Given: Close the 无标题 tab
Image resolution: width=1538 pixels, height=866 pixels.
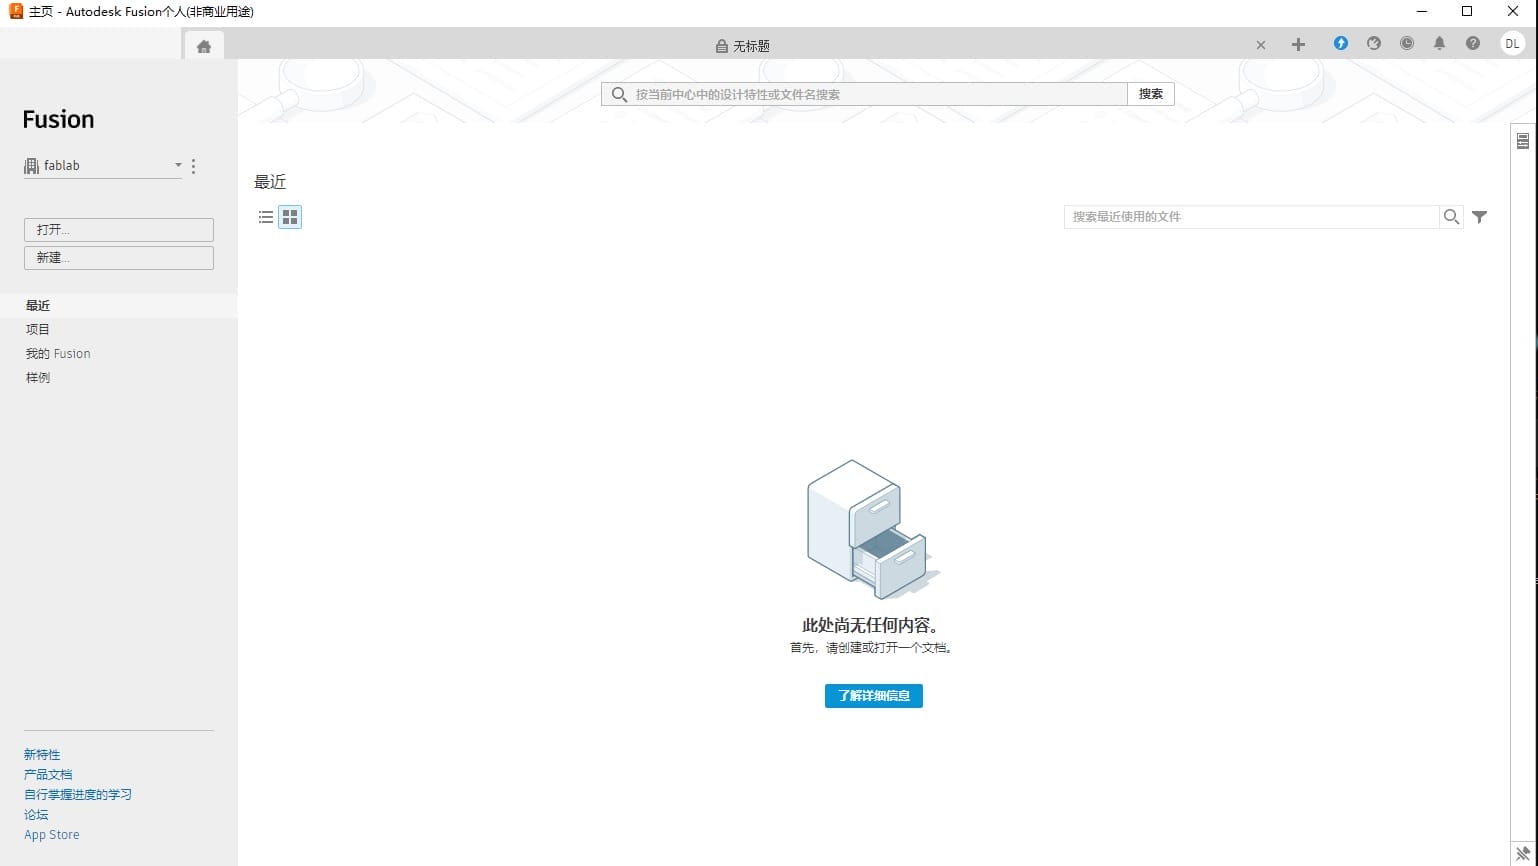Looking at the screenshot, I should pyautogui.click(x=1261, y=45).
